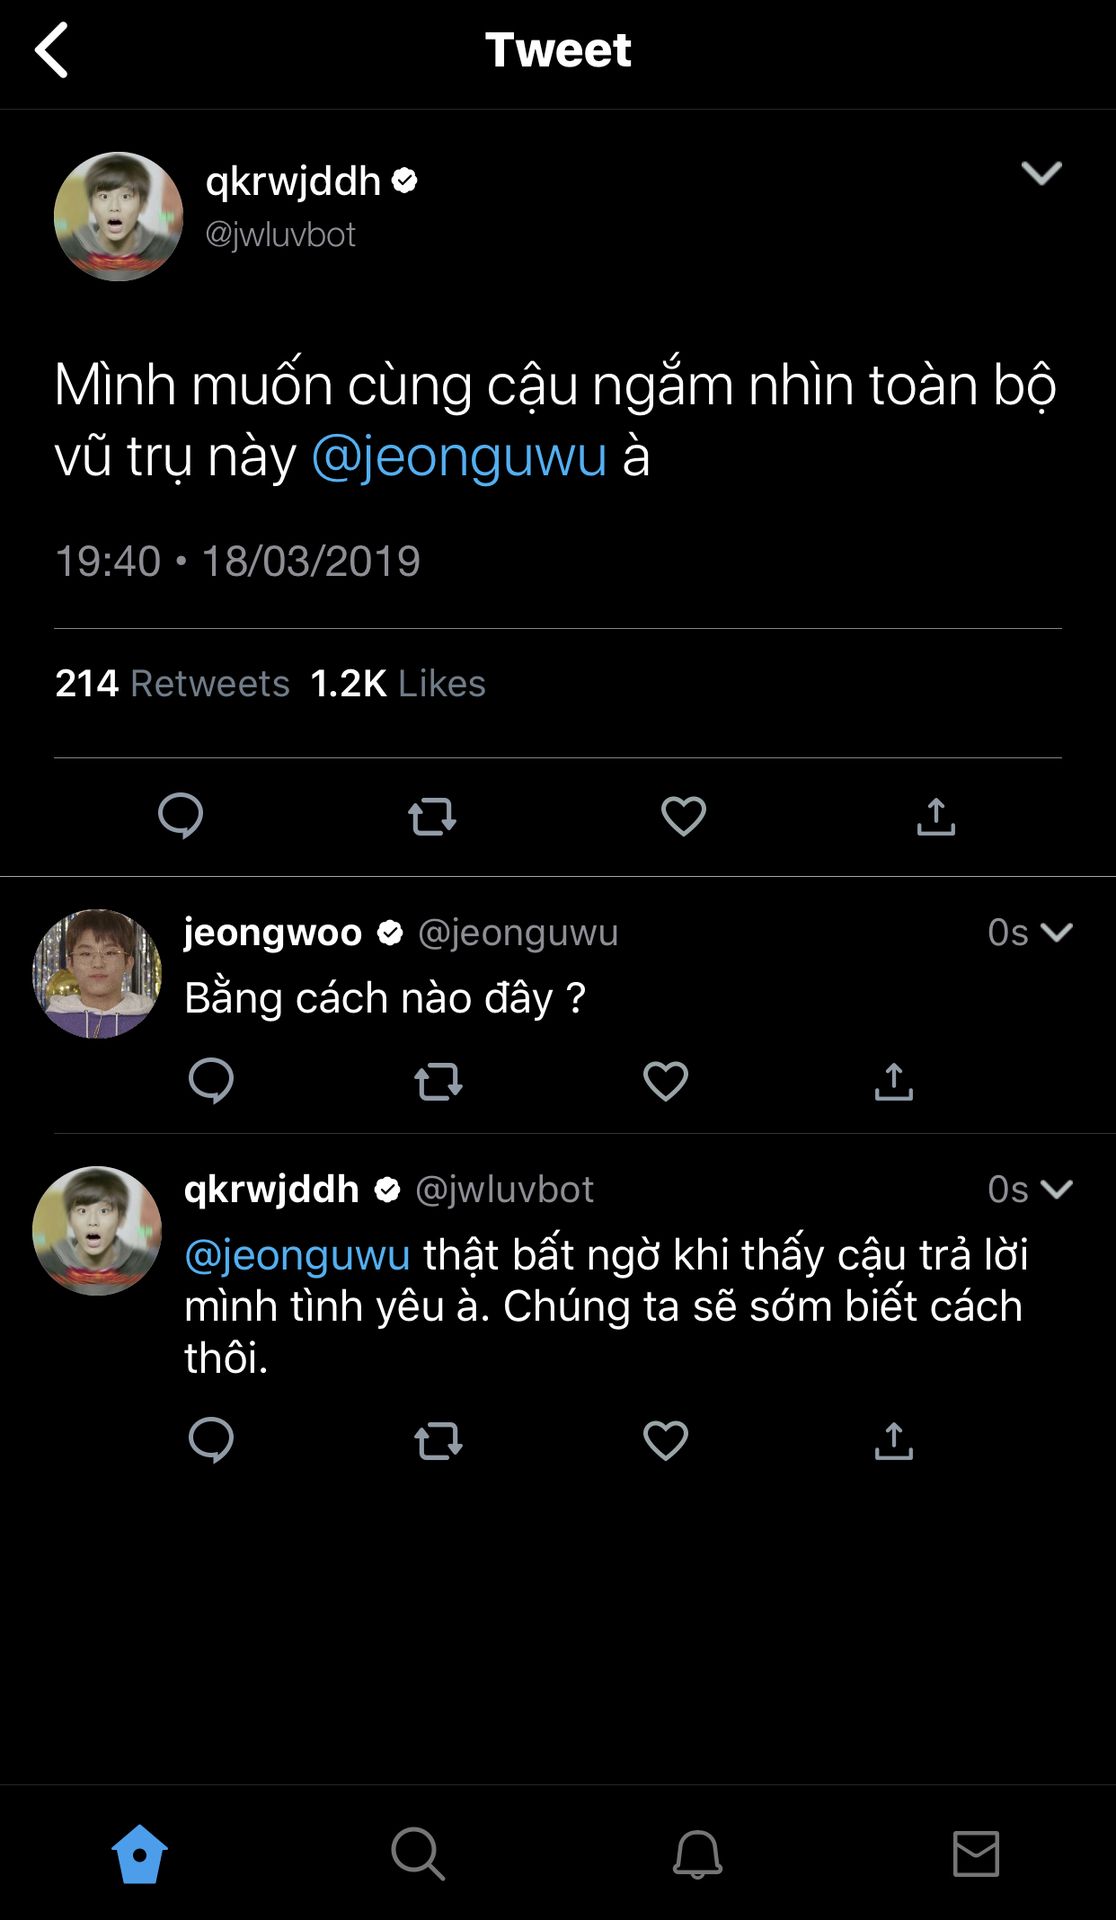
Task: Like jeongwoo's reply
Action: tap(666, 1081)
